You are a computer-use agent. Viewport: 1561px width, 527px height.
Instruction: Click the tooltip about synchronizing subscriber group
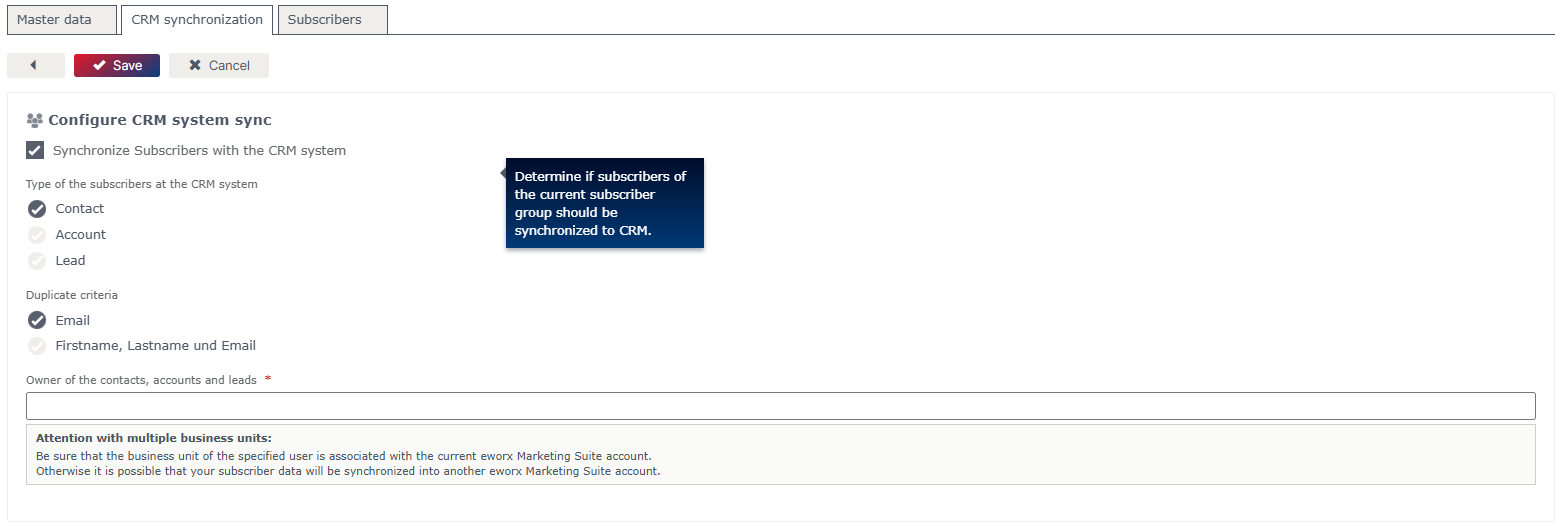click(604, 203)
